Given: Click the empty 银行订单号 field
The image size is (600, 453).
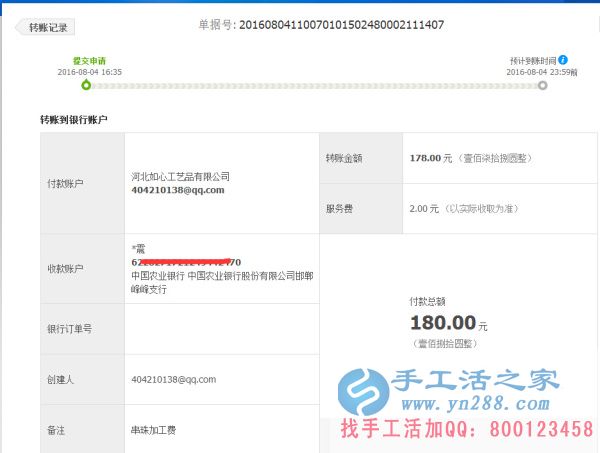Looking at the screenshot, I should (220, 329).
